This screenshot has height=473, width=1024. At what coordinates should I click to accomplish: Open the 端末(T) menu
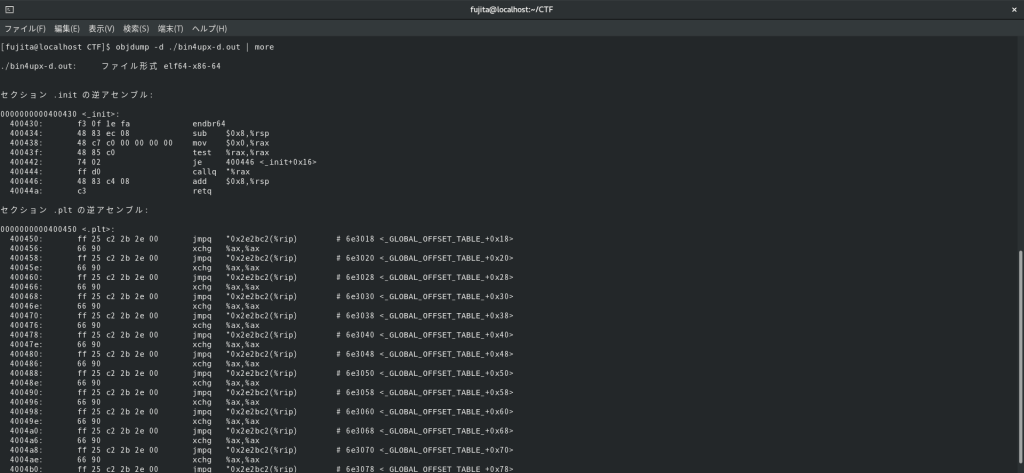(x=169, y=28)
